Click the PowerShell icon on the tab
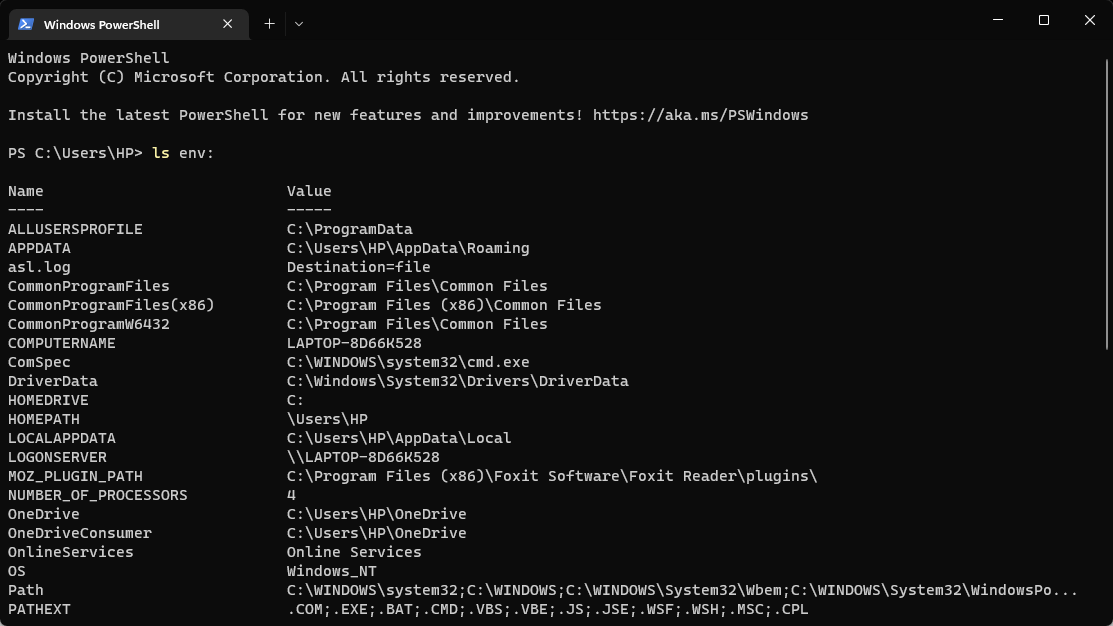1113x626 pixels. [x=24, y=23]
